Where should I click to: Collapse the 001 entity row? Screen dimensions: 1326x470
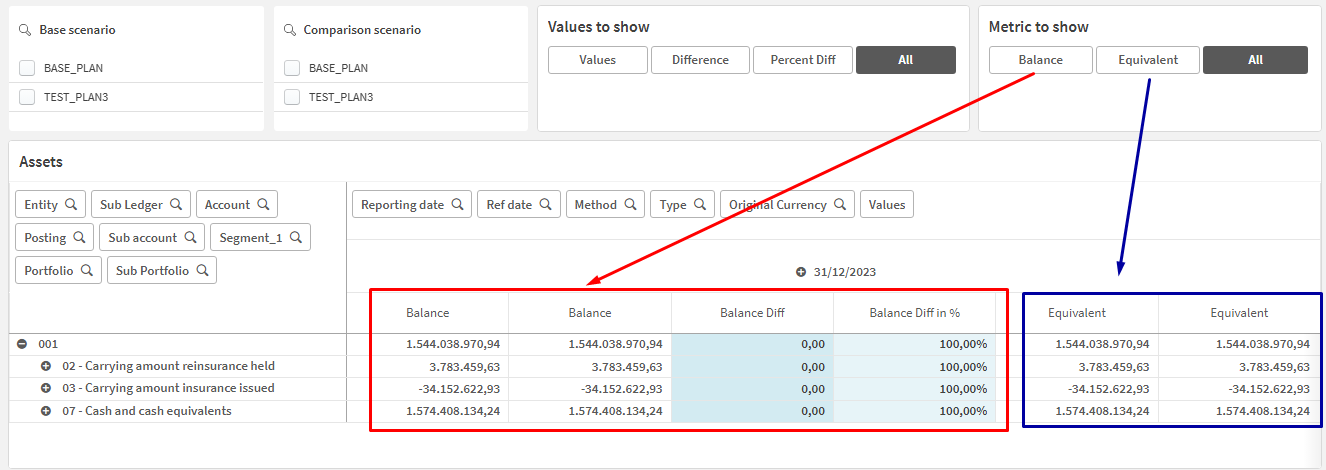(22, 344)
